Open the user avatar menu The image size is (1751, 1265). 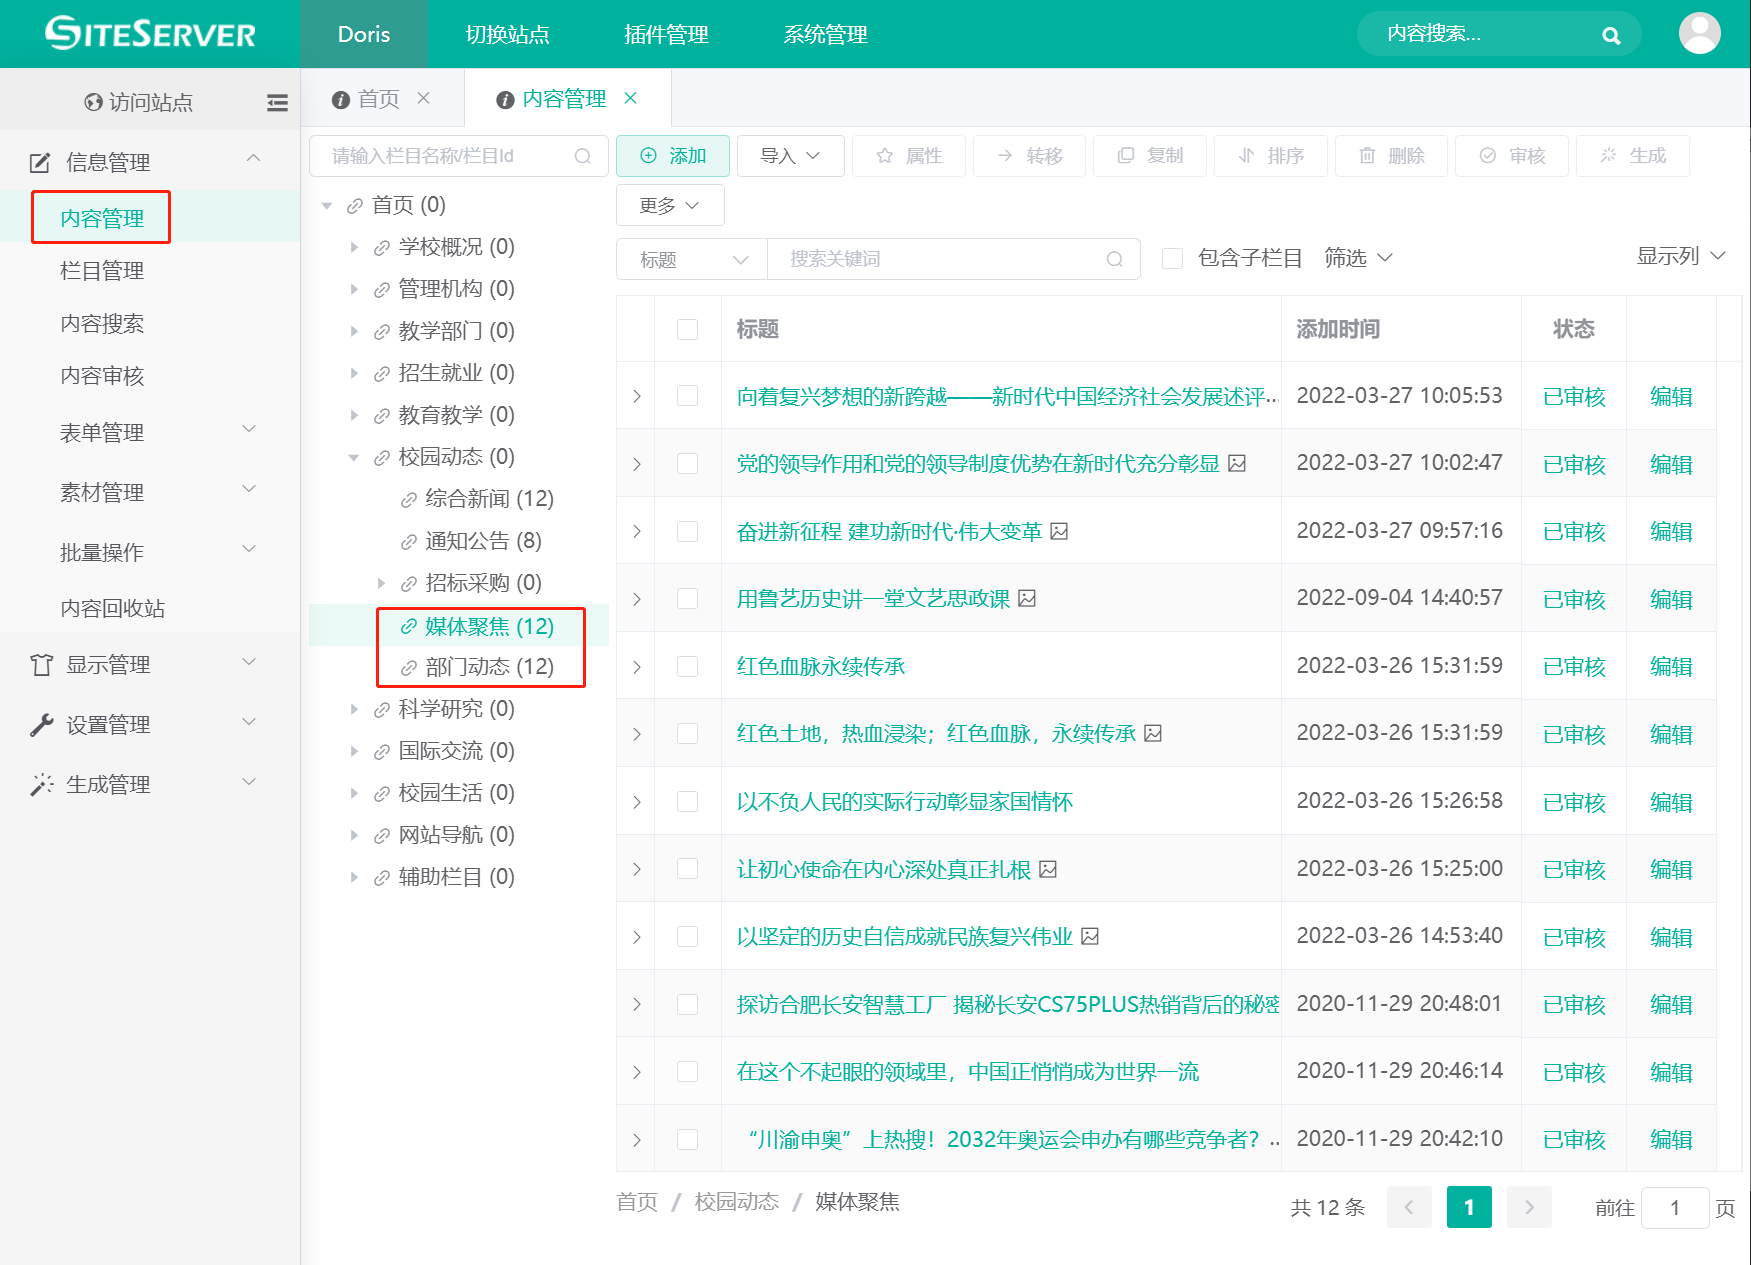(x=1699, y=34)
